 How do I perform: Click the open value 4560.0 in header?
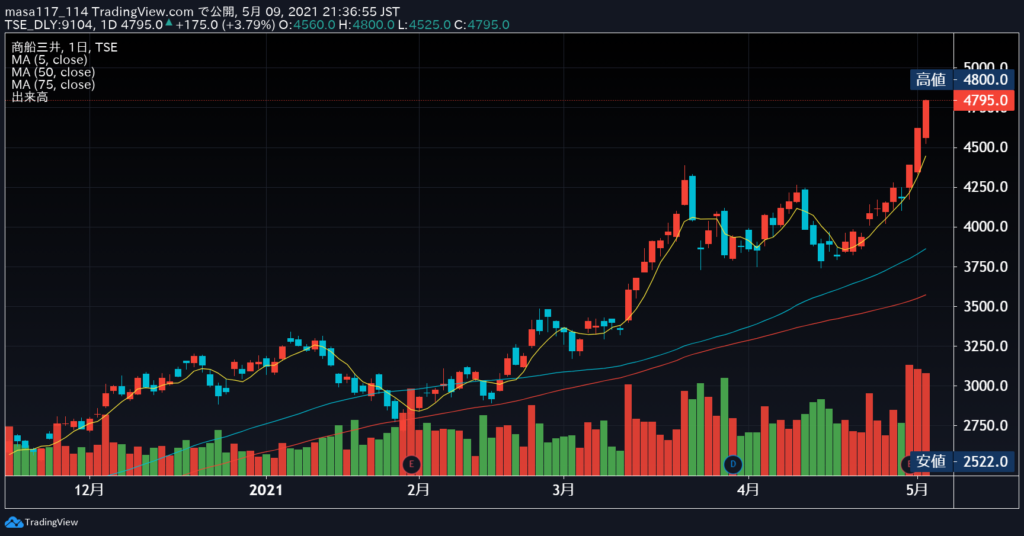coord(314,25)
